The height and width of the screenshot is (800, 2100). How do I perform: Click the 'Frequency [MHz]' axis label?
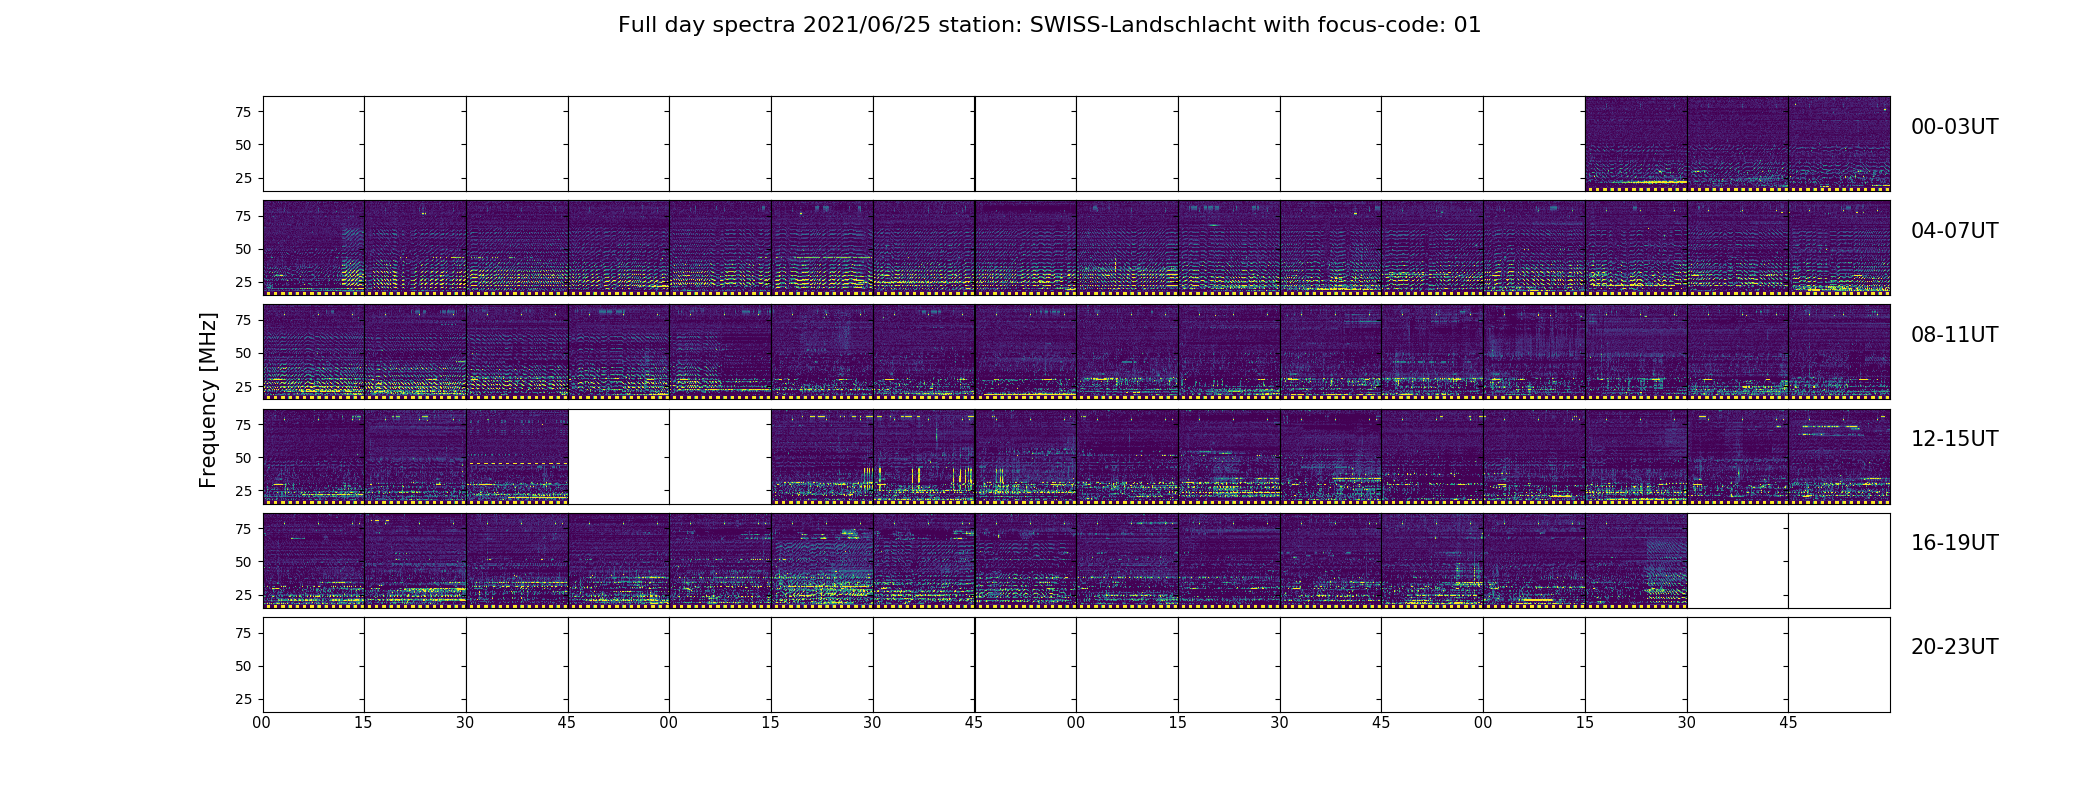(x=208, y=400)
